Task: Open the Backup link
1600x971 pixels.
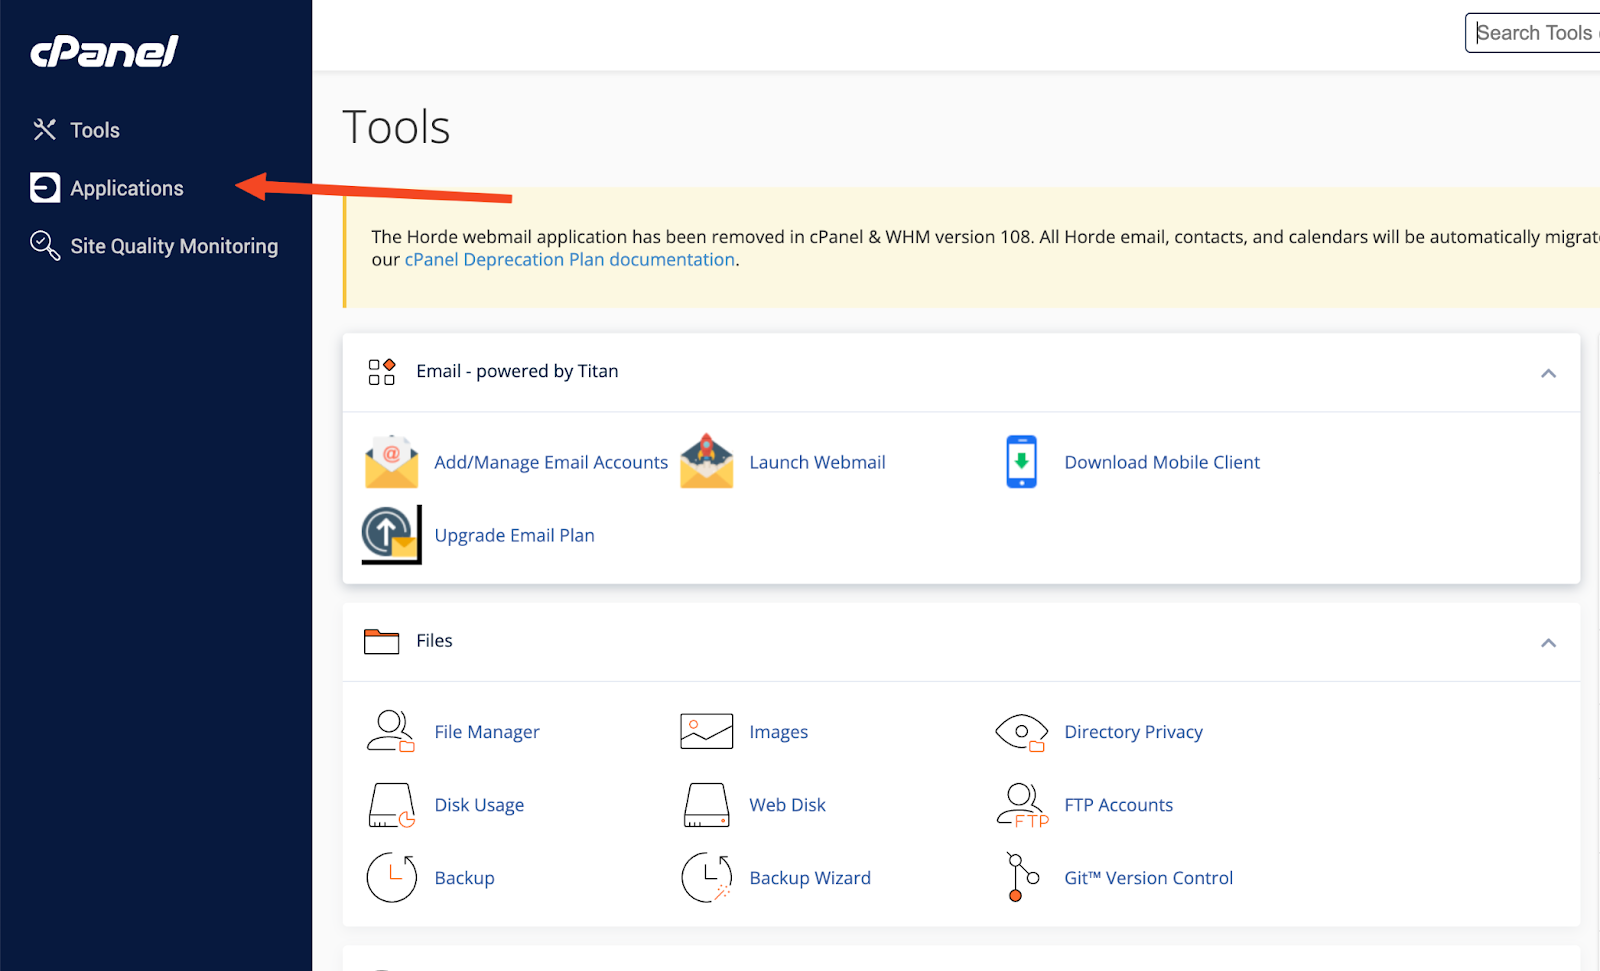Action: pos(464,878)
